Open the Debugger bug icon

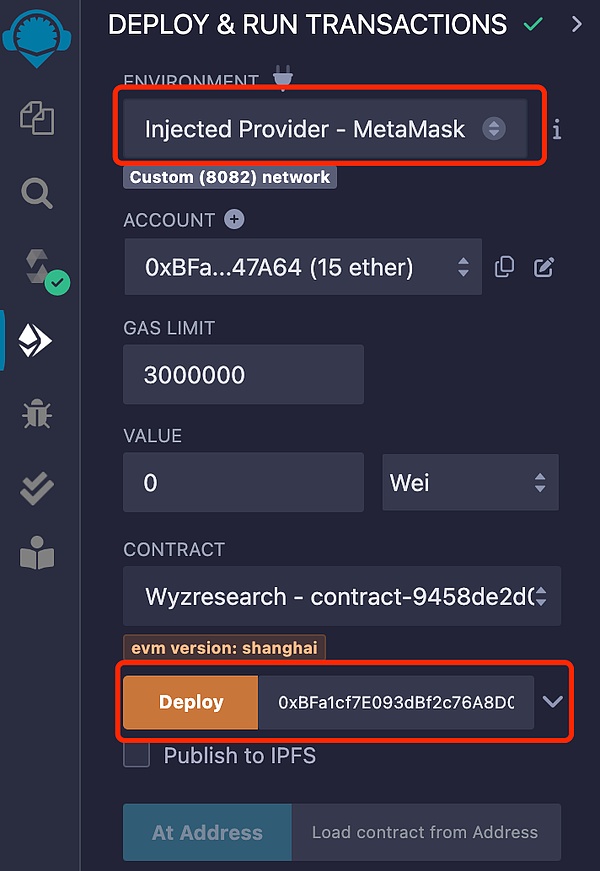[37, 414]
